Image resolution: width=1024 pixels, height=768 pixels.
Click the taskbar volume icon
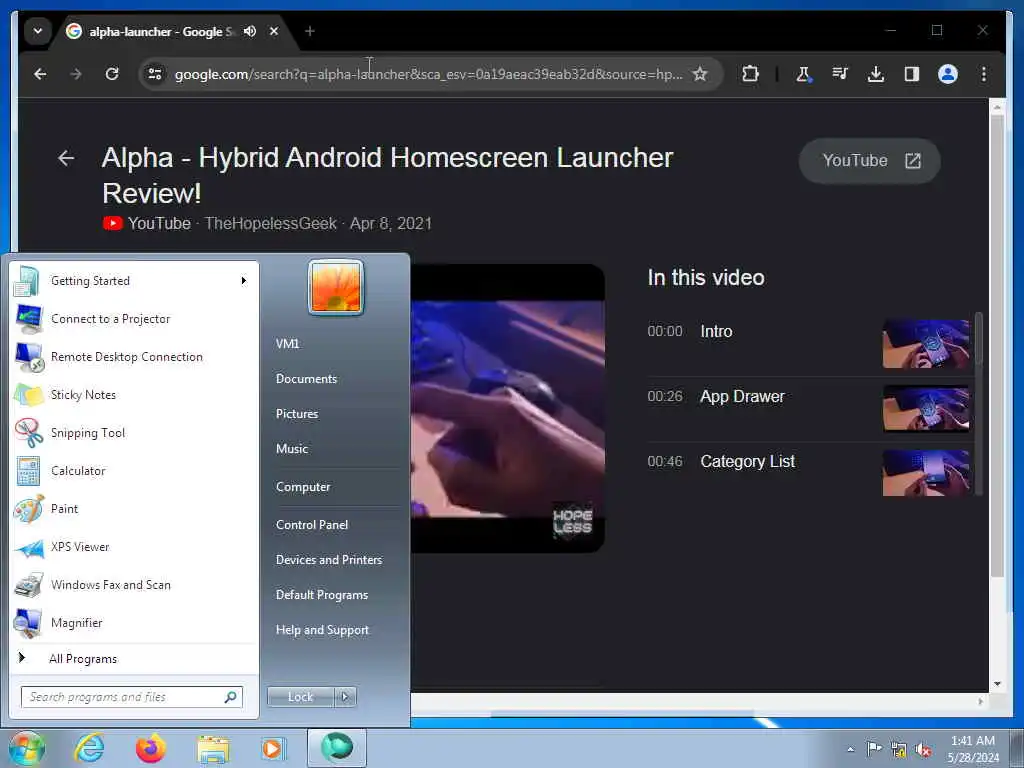click(x=923, y=749)
